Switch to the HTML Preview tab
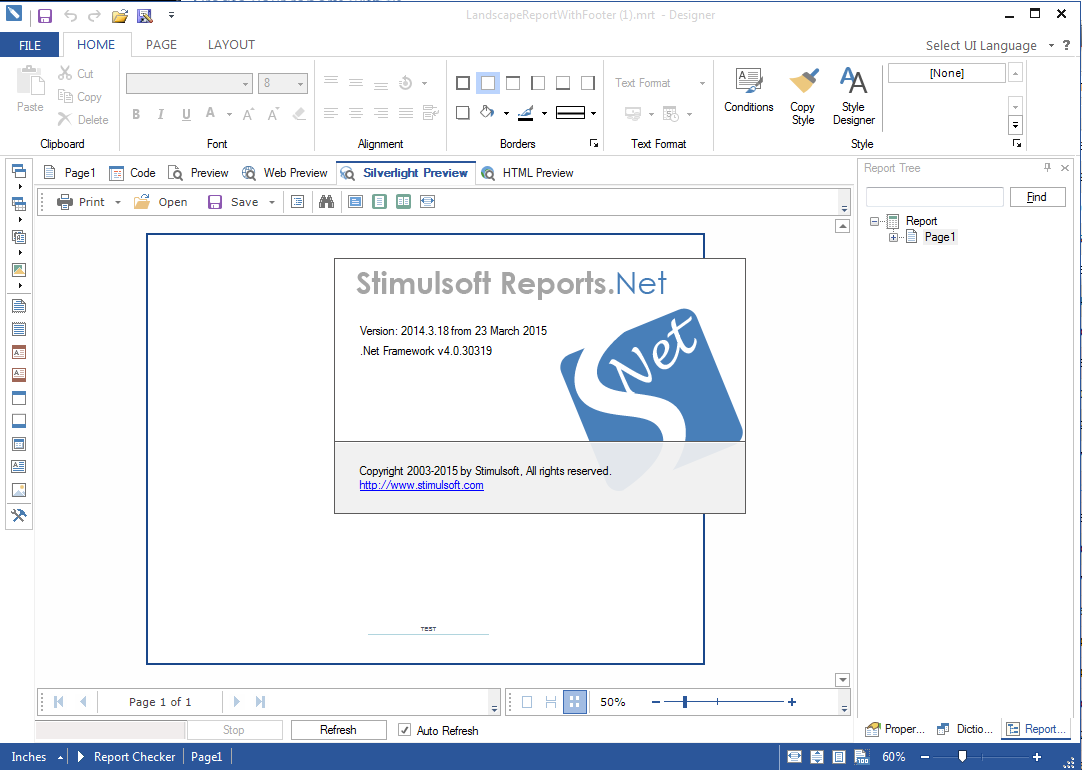 (527, 172)
